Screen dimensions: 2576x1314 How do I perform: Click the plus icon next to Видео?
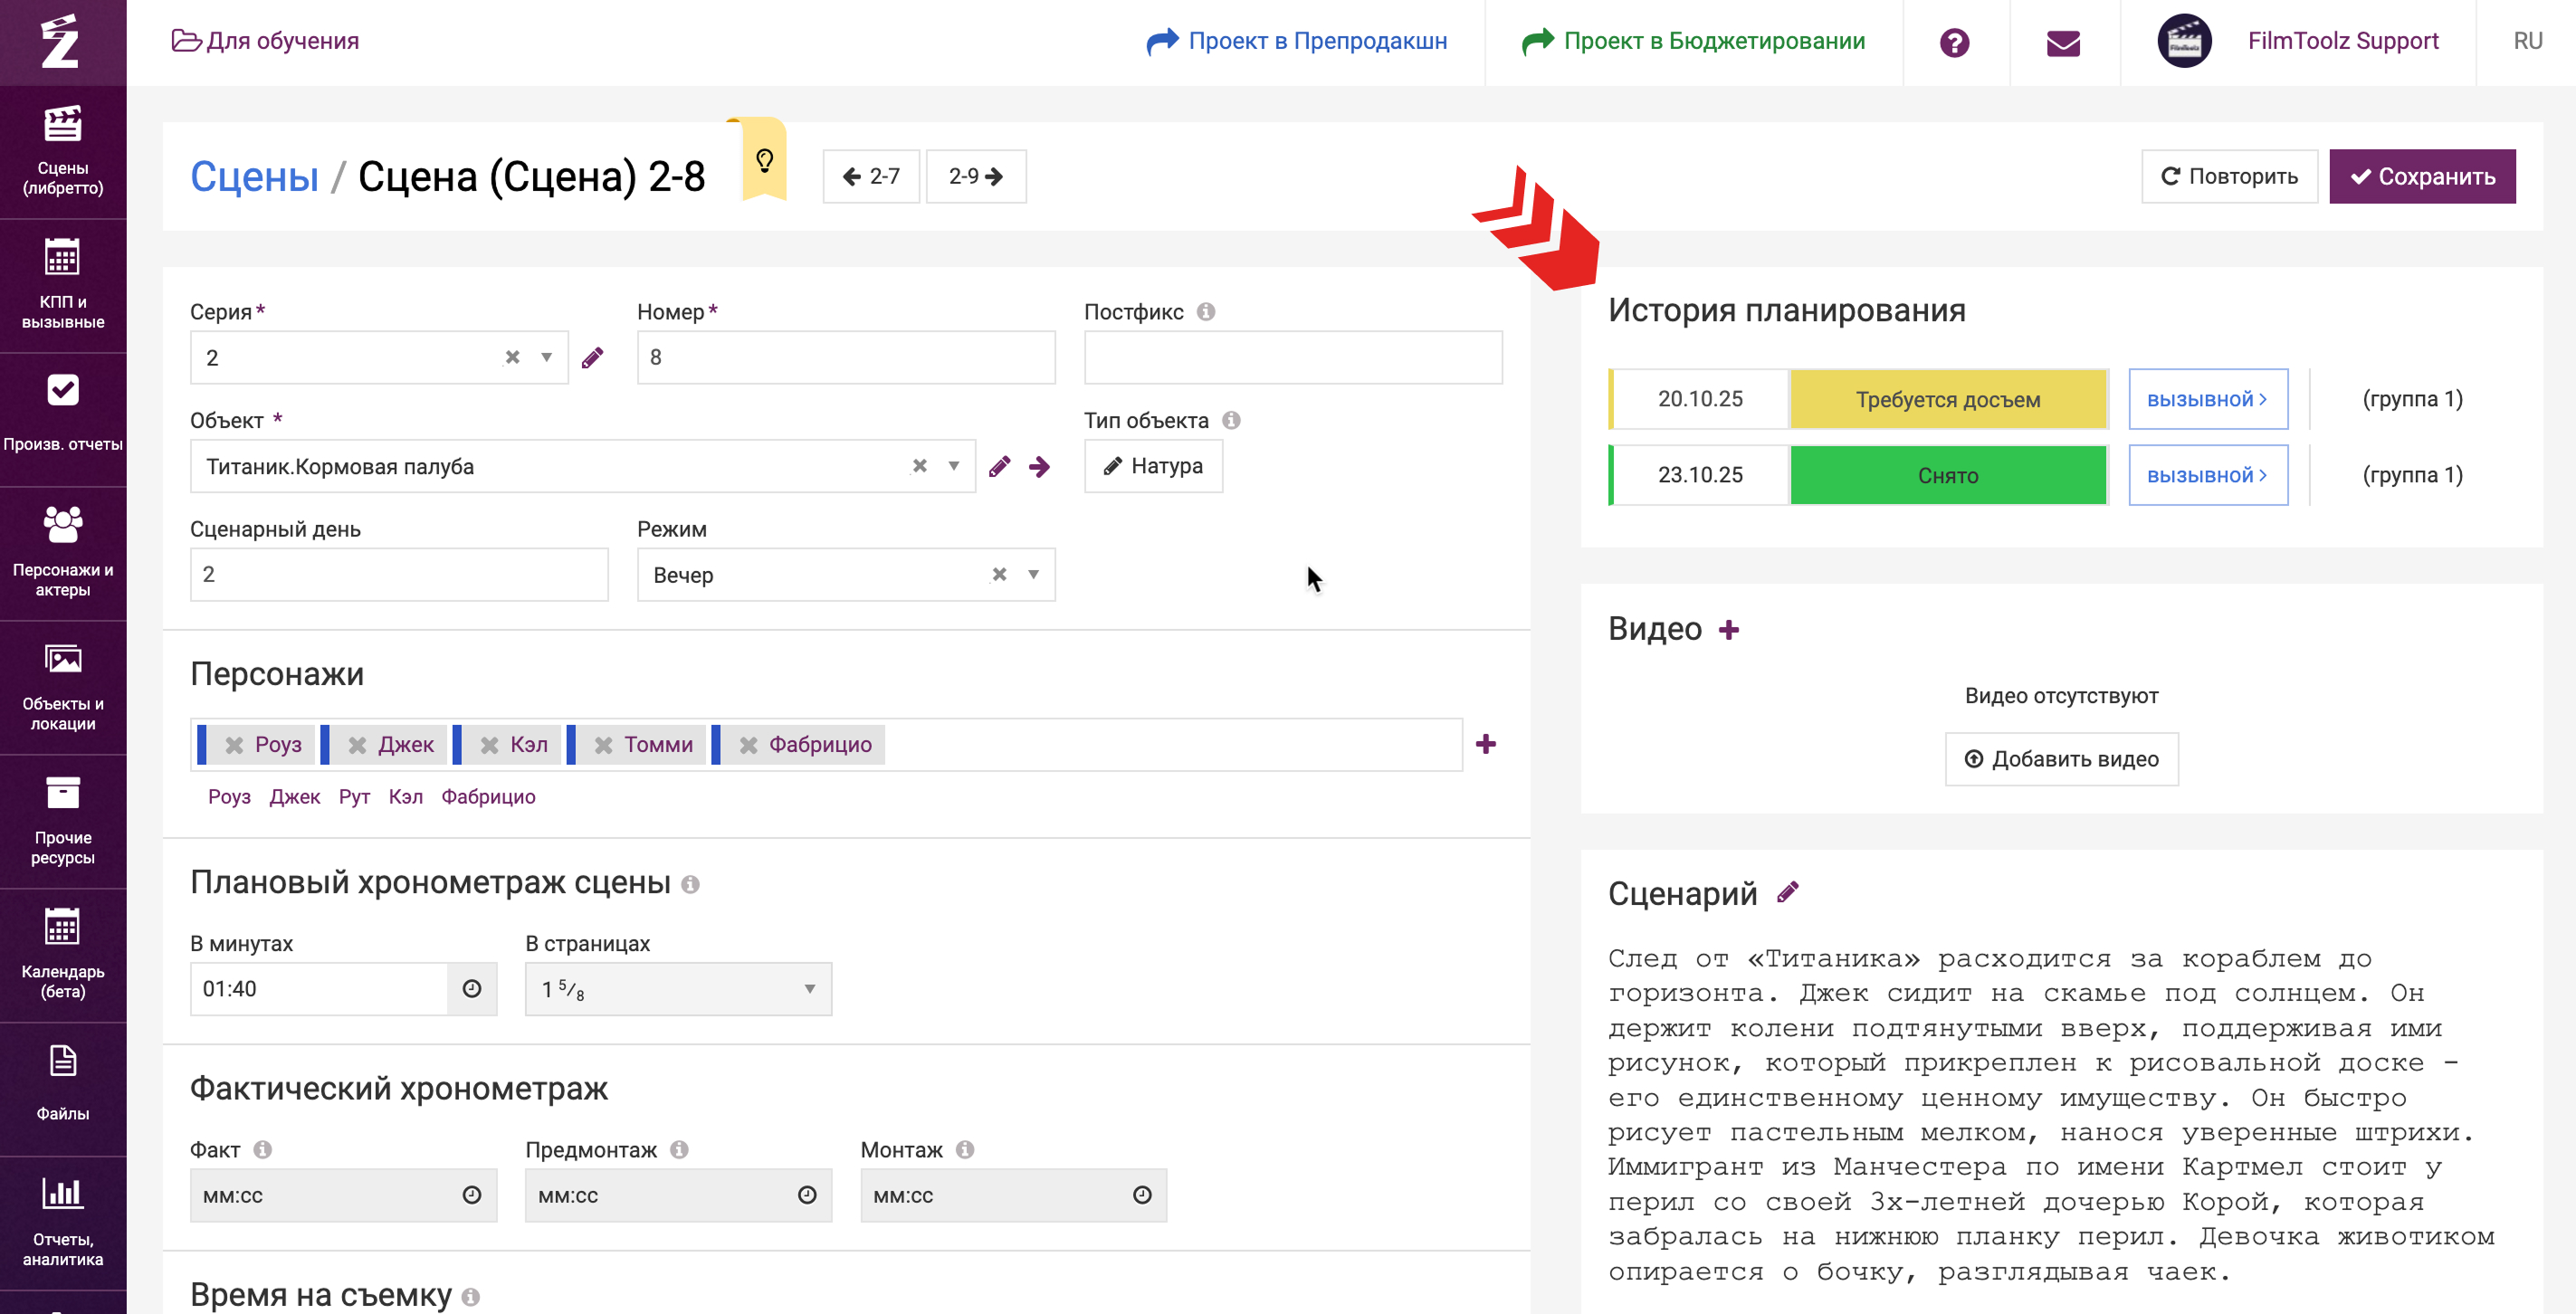1729,630
